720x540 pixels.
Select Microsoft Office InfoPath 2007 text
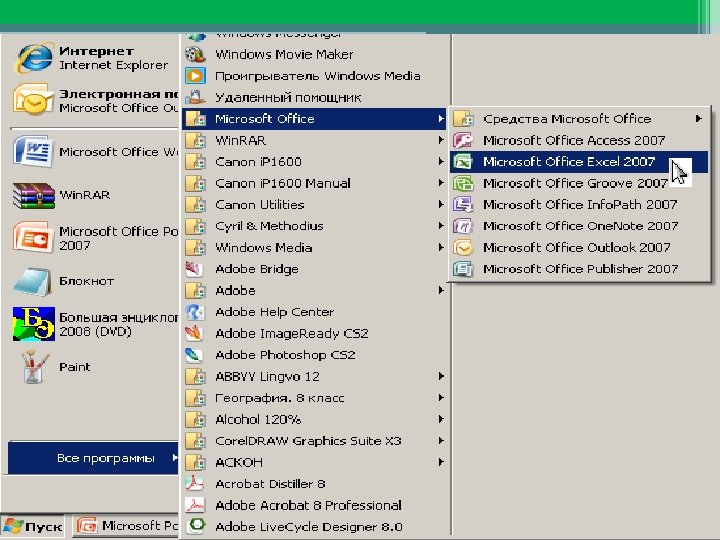(x=580, y=204)
